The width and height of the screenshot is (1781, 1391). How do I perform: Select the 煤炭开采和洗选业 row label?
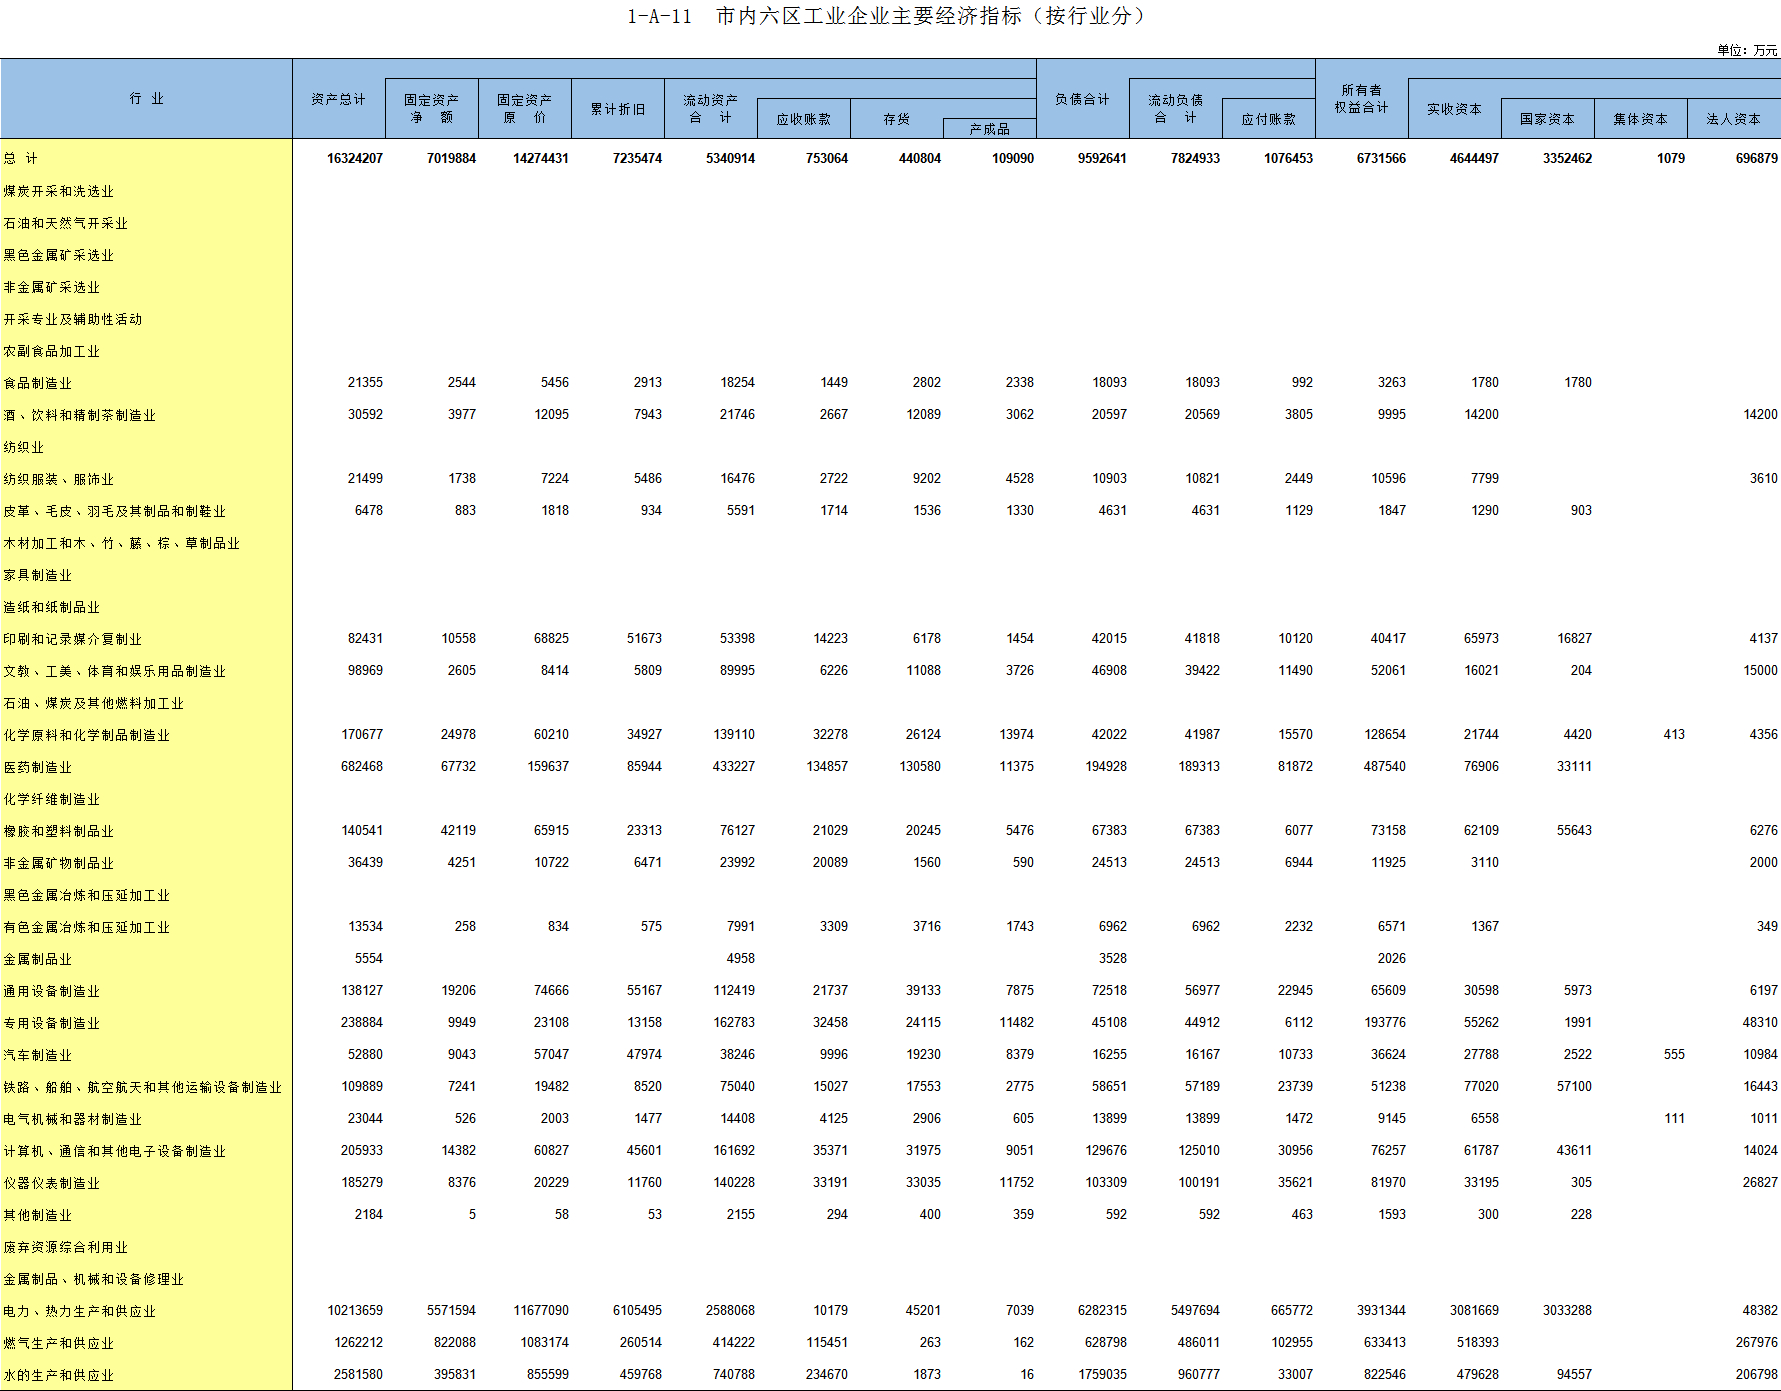(58, 191)
